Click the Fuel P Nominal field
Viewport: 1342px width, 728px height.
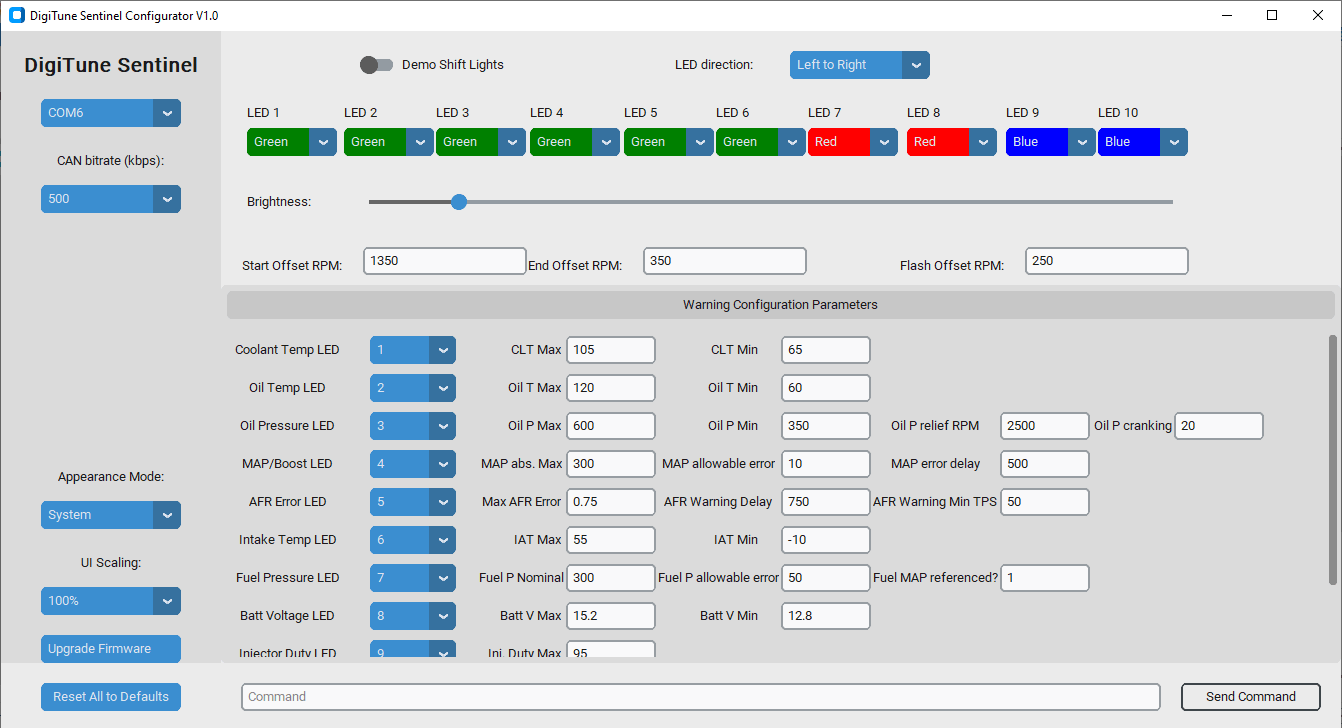611,578
